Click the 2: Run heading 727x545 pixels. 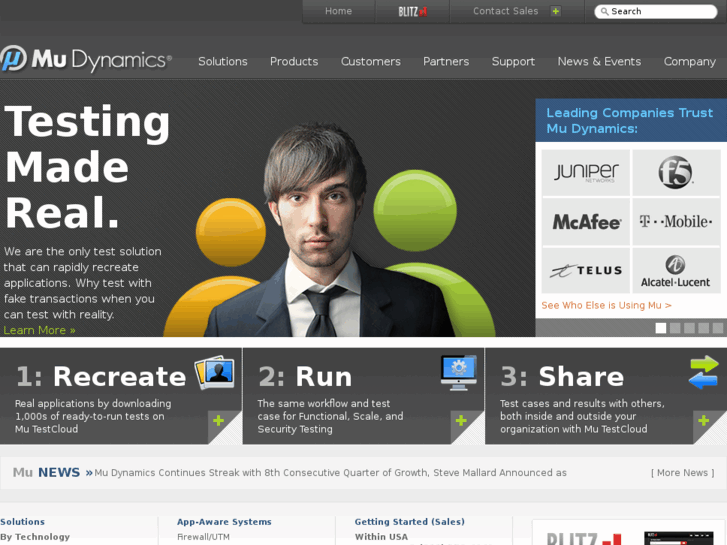pos(305,376)
